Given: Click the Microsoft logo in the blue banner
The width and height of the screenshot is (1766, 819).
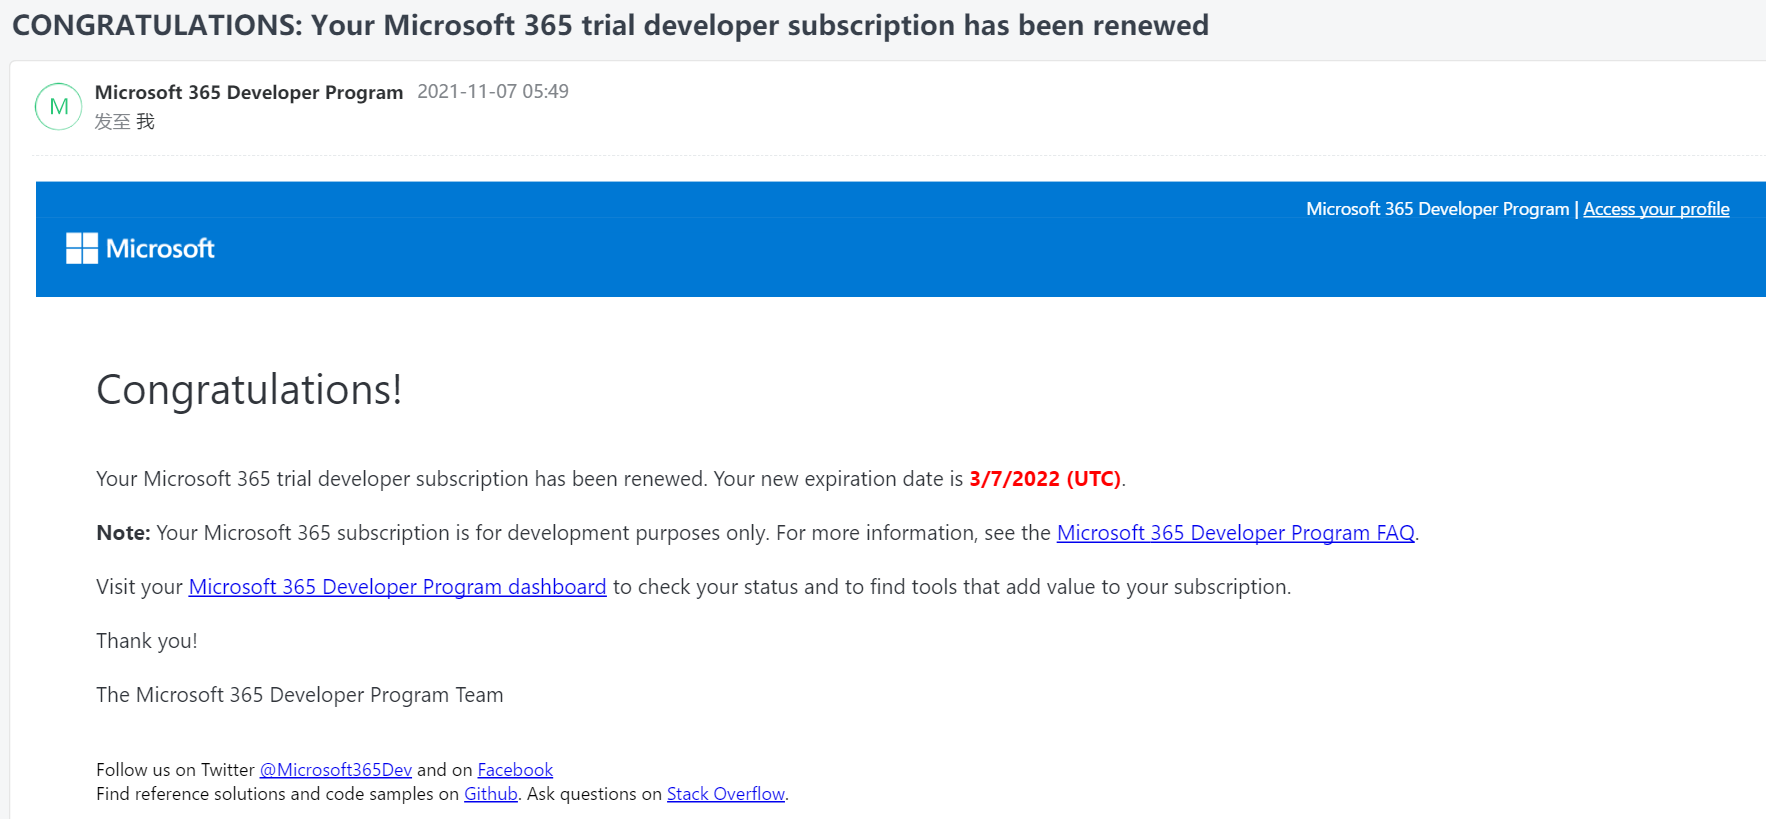Looking at the screenshot, I should point(140,248).
